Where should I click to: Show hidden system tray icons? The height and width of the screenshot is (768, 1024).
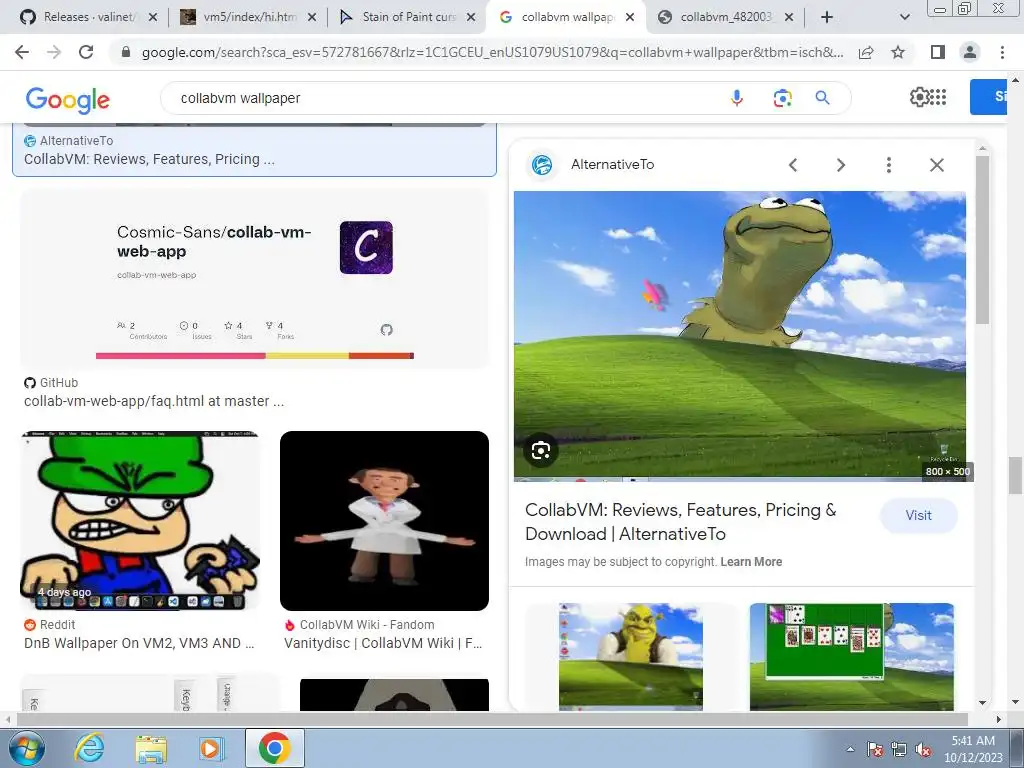[x=850, y=749]
